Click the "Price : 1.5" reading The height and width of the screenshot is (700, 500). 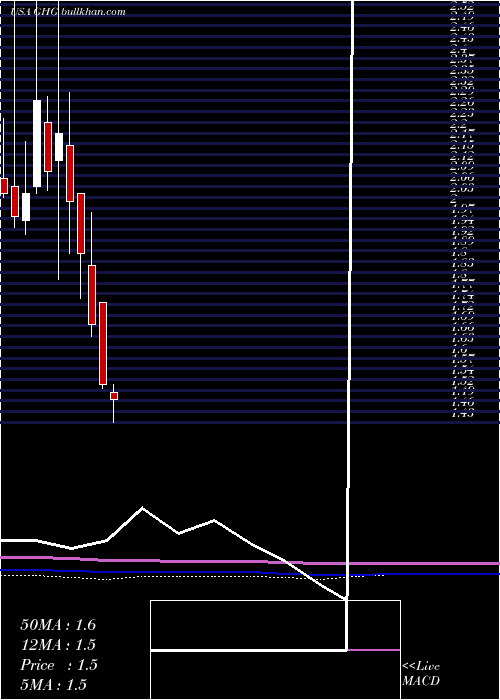(x=59, y=665)
